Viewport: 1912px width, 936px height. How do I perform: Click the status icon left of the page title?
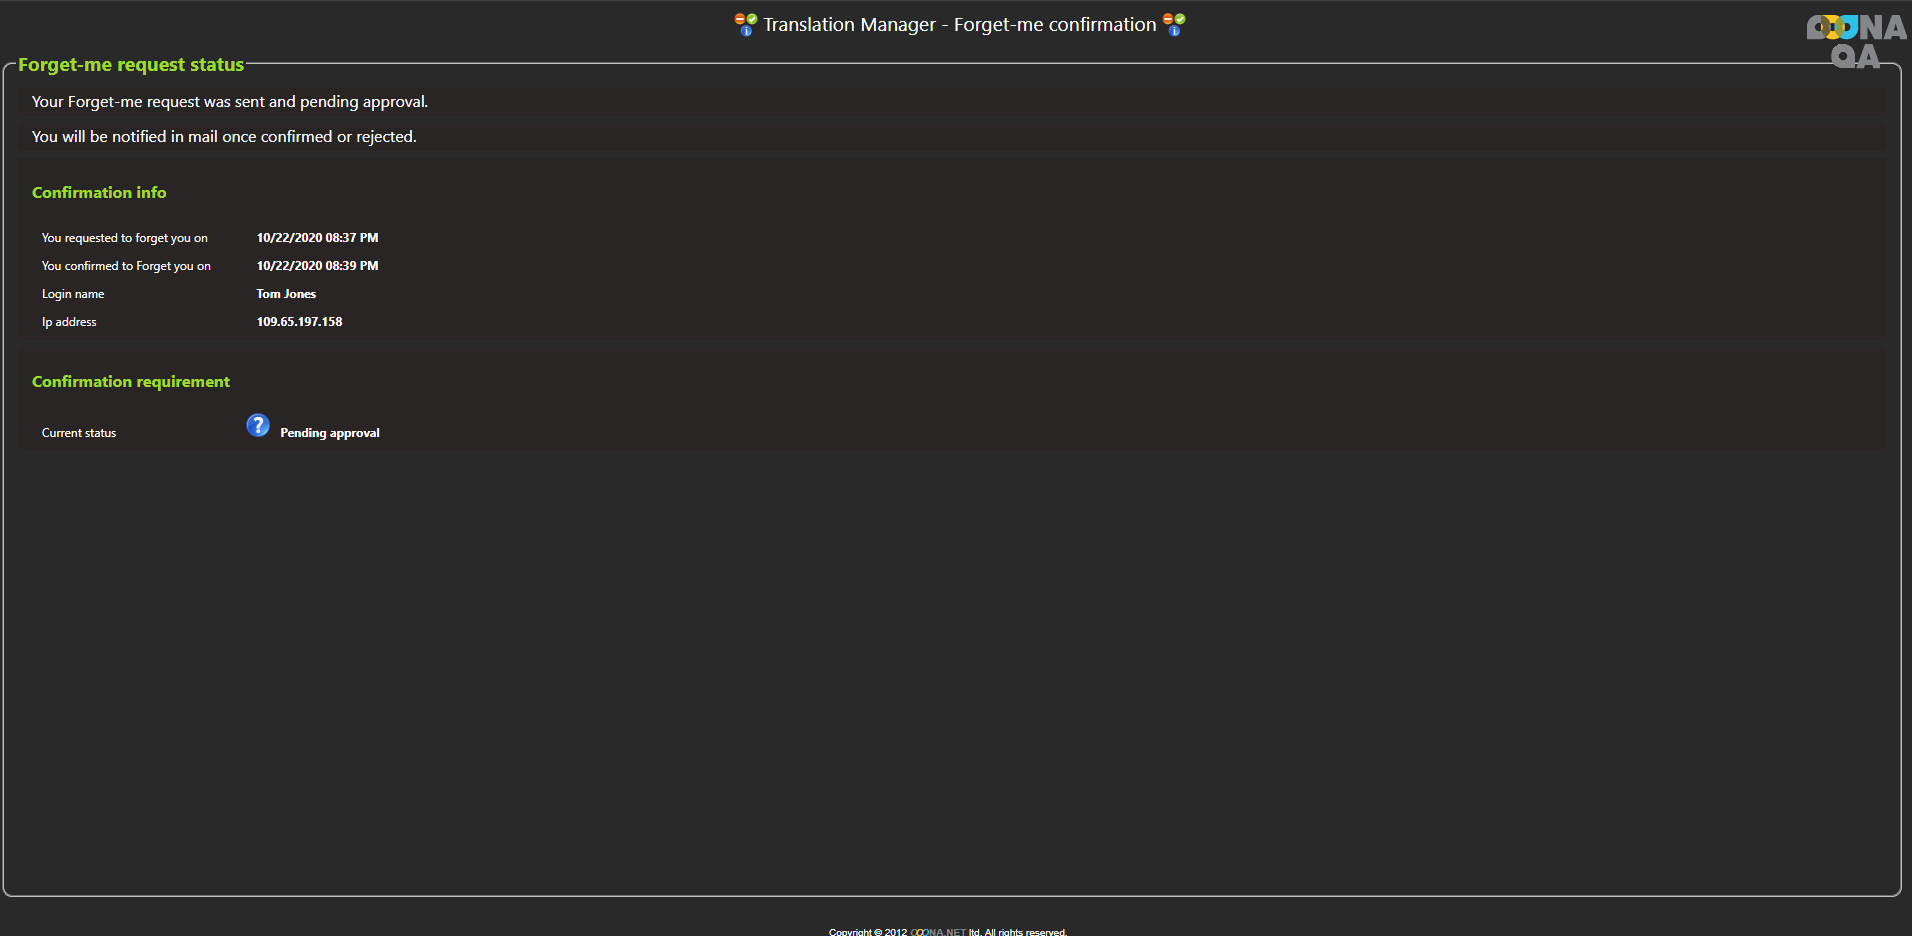[746, 24]
